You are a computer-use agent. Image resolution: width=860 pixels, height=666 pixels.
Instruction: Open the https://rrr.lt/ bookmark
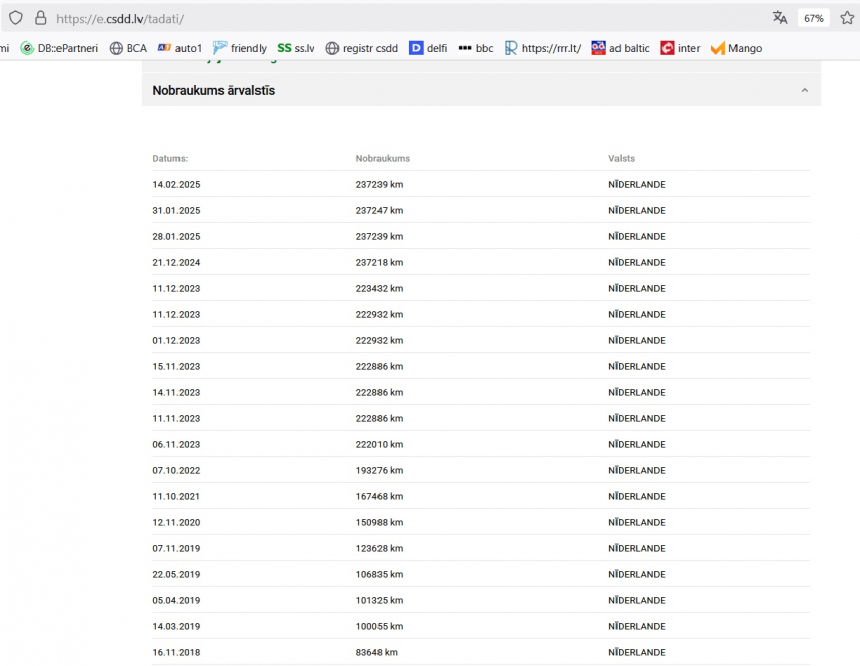pos(543,48)
